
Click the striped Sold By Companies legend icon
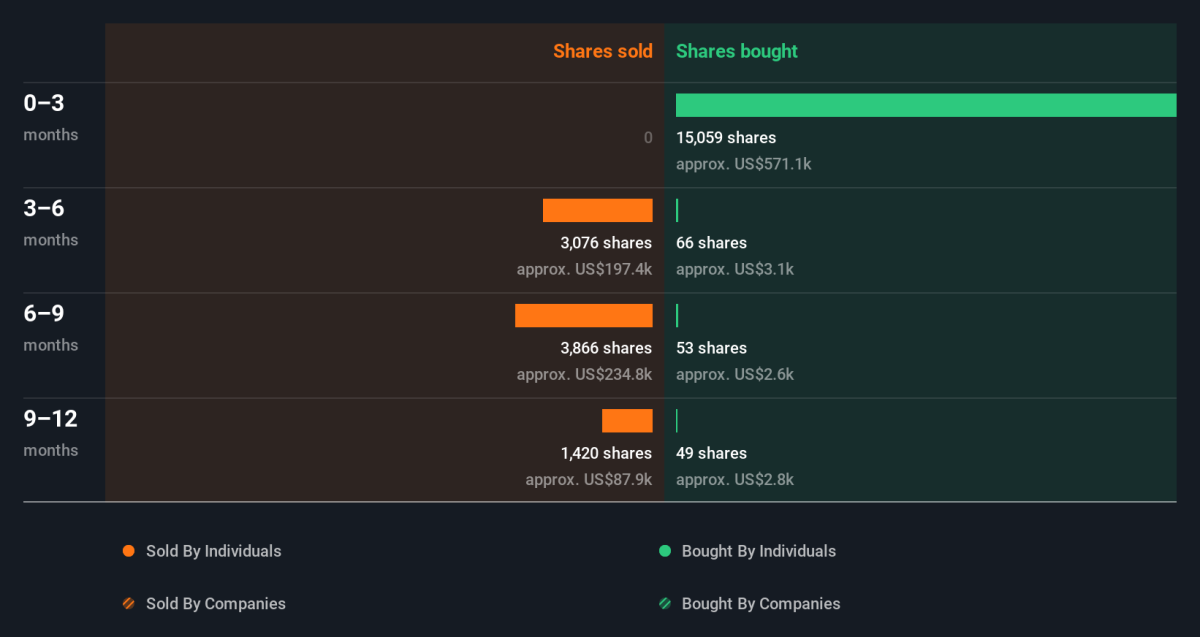point(128,604)
